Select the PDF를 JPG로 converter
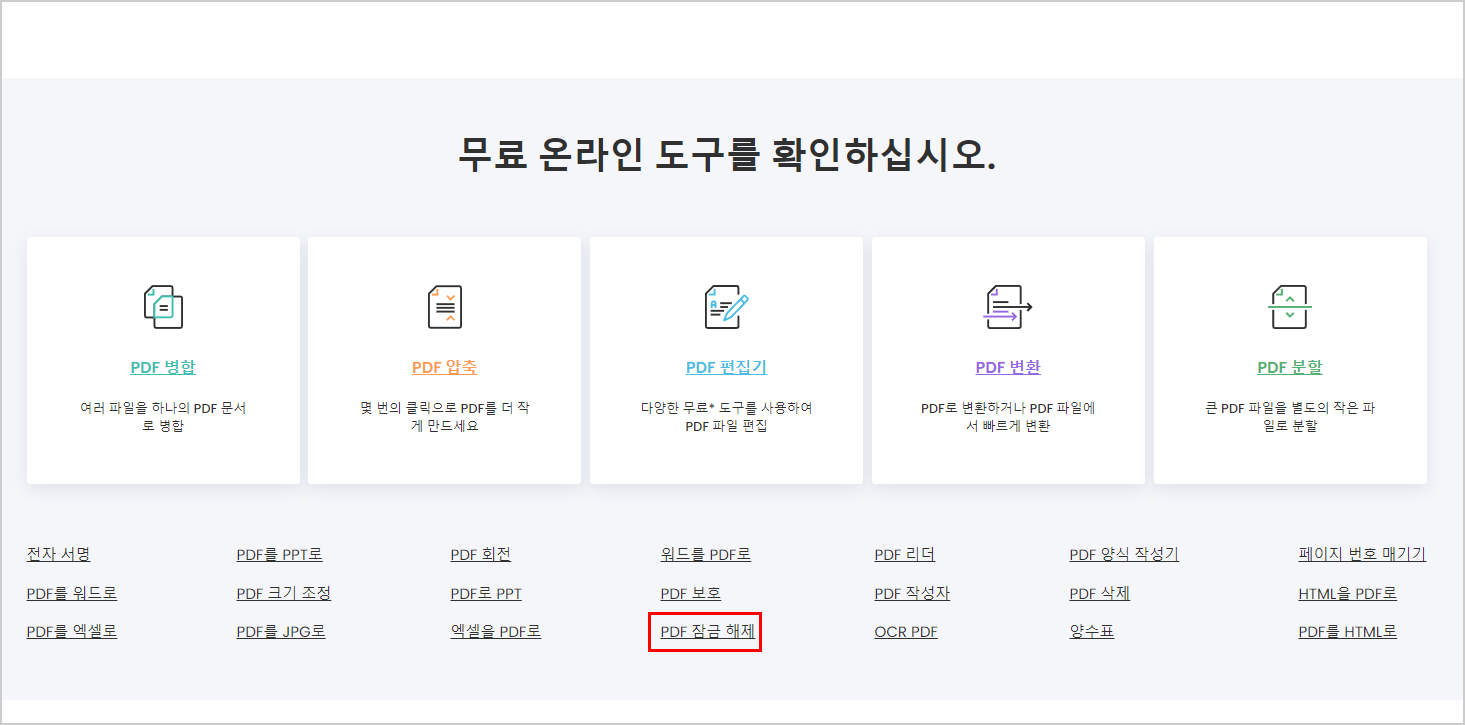The height and width of the screenshot is (725, 1465). [281, 631]
